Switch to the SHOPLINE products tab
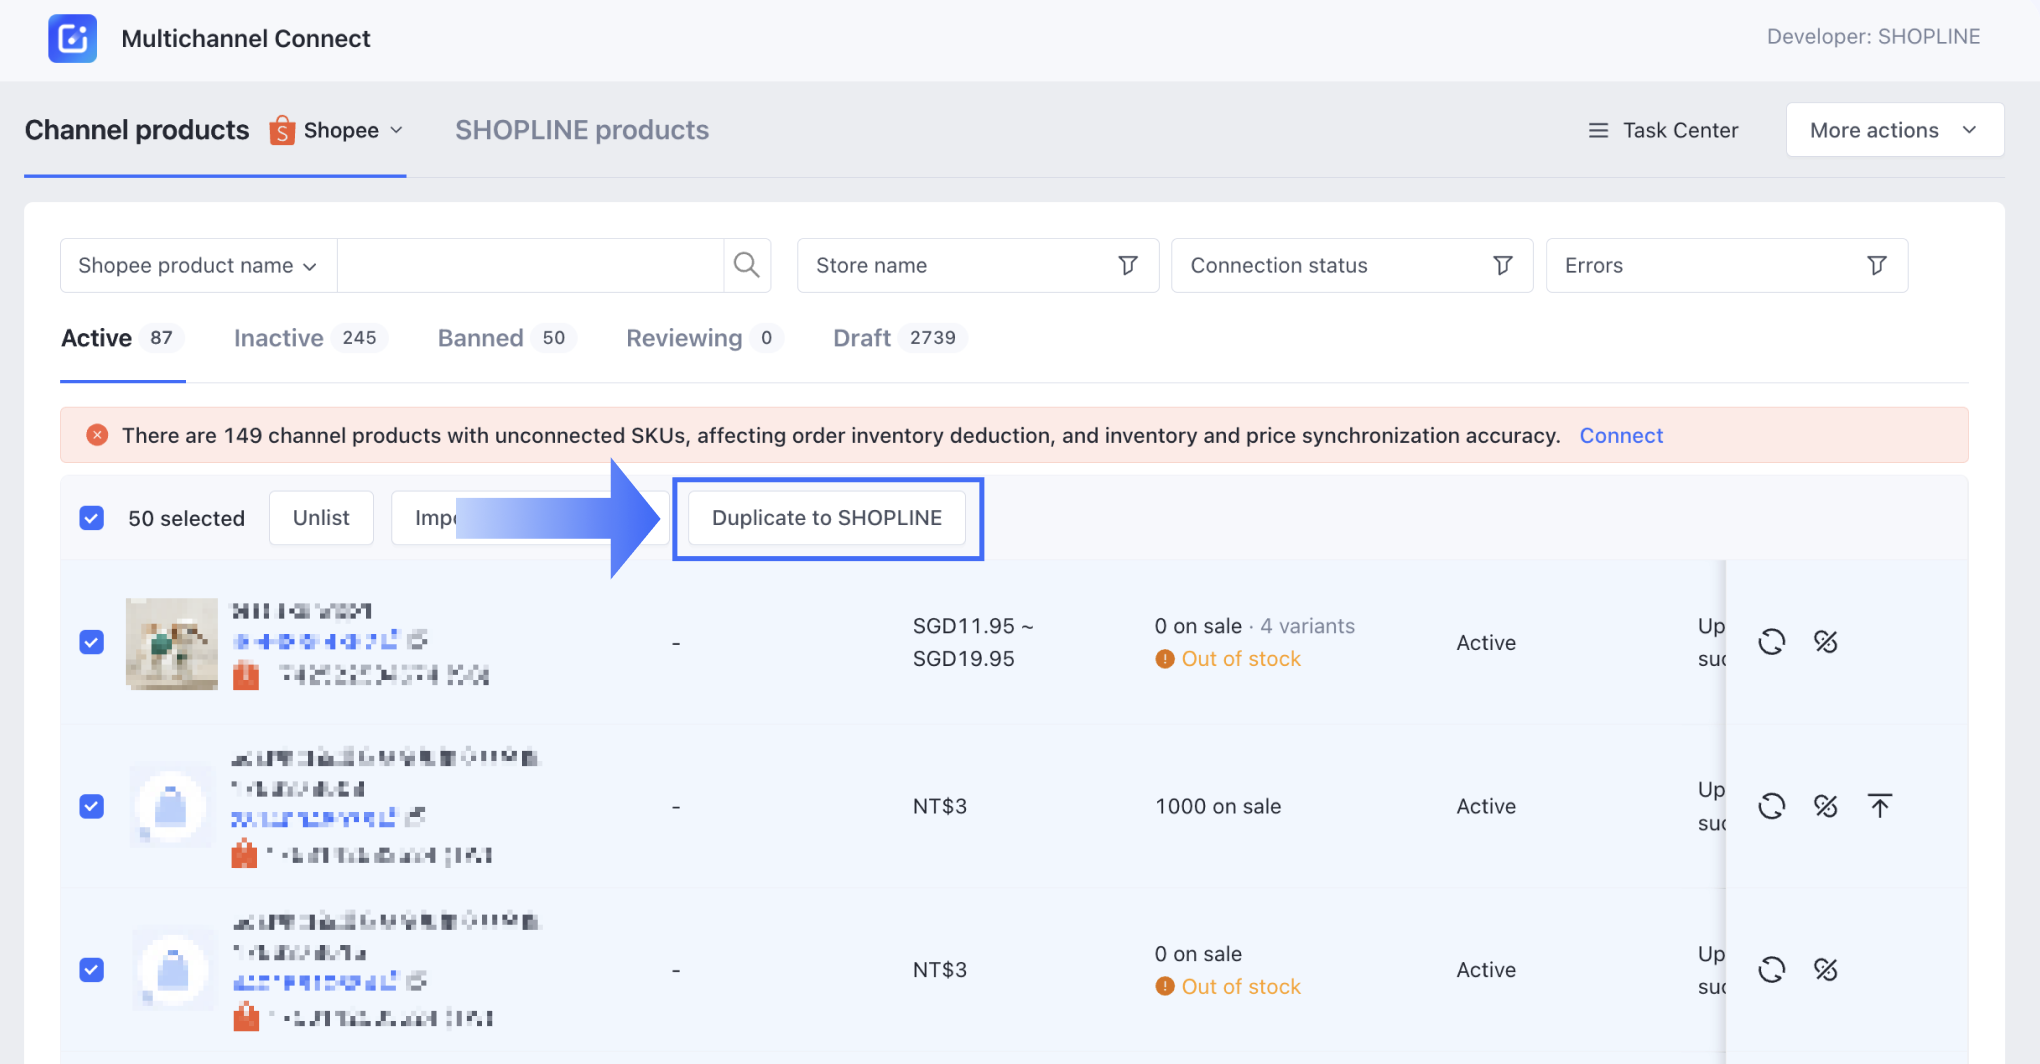Image resolution: width=2040 pixels, height=1064 pixels. tap(581, 130)
